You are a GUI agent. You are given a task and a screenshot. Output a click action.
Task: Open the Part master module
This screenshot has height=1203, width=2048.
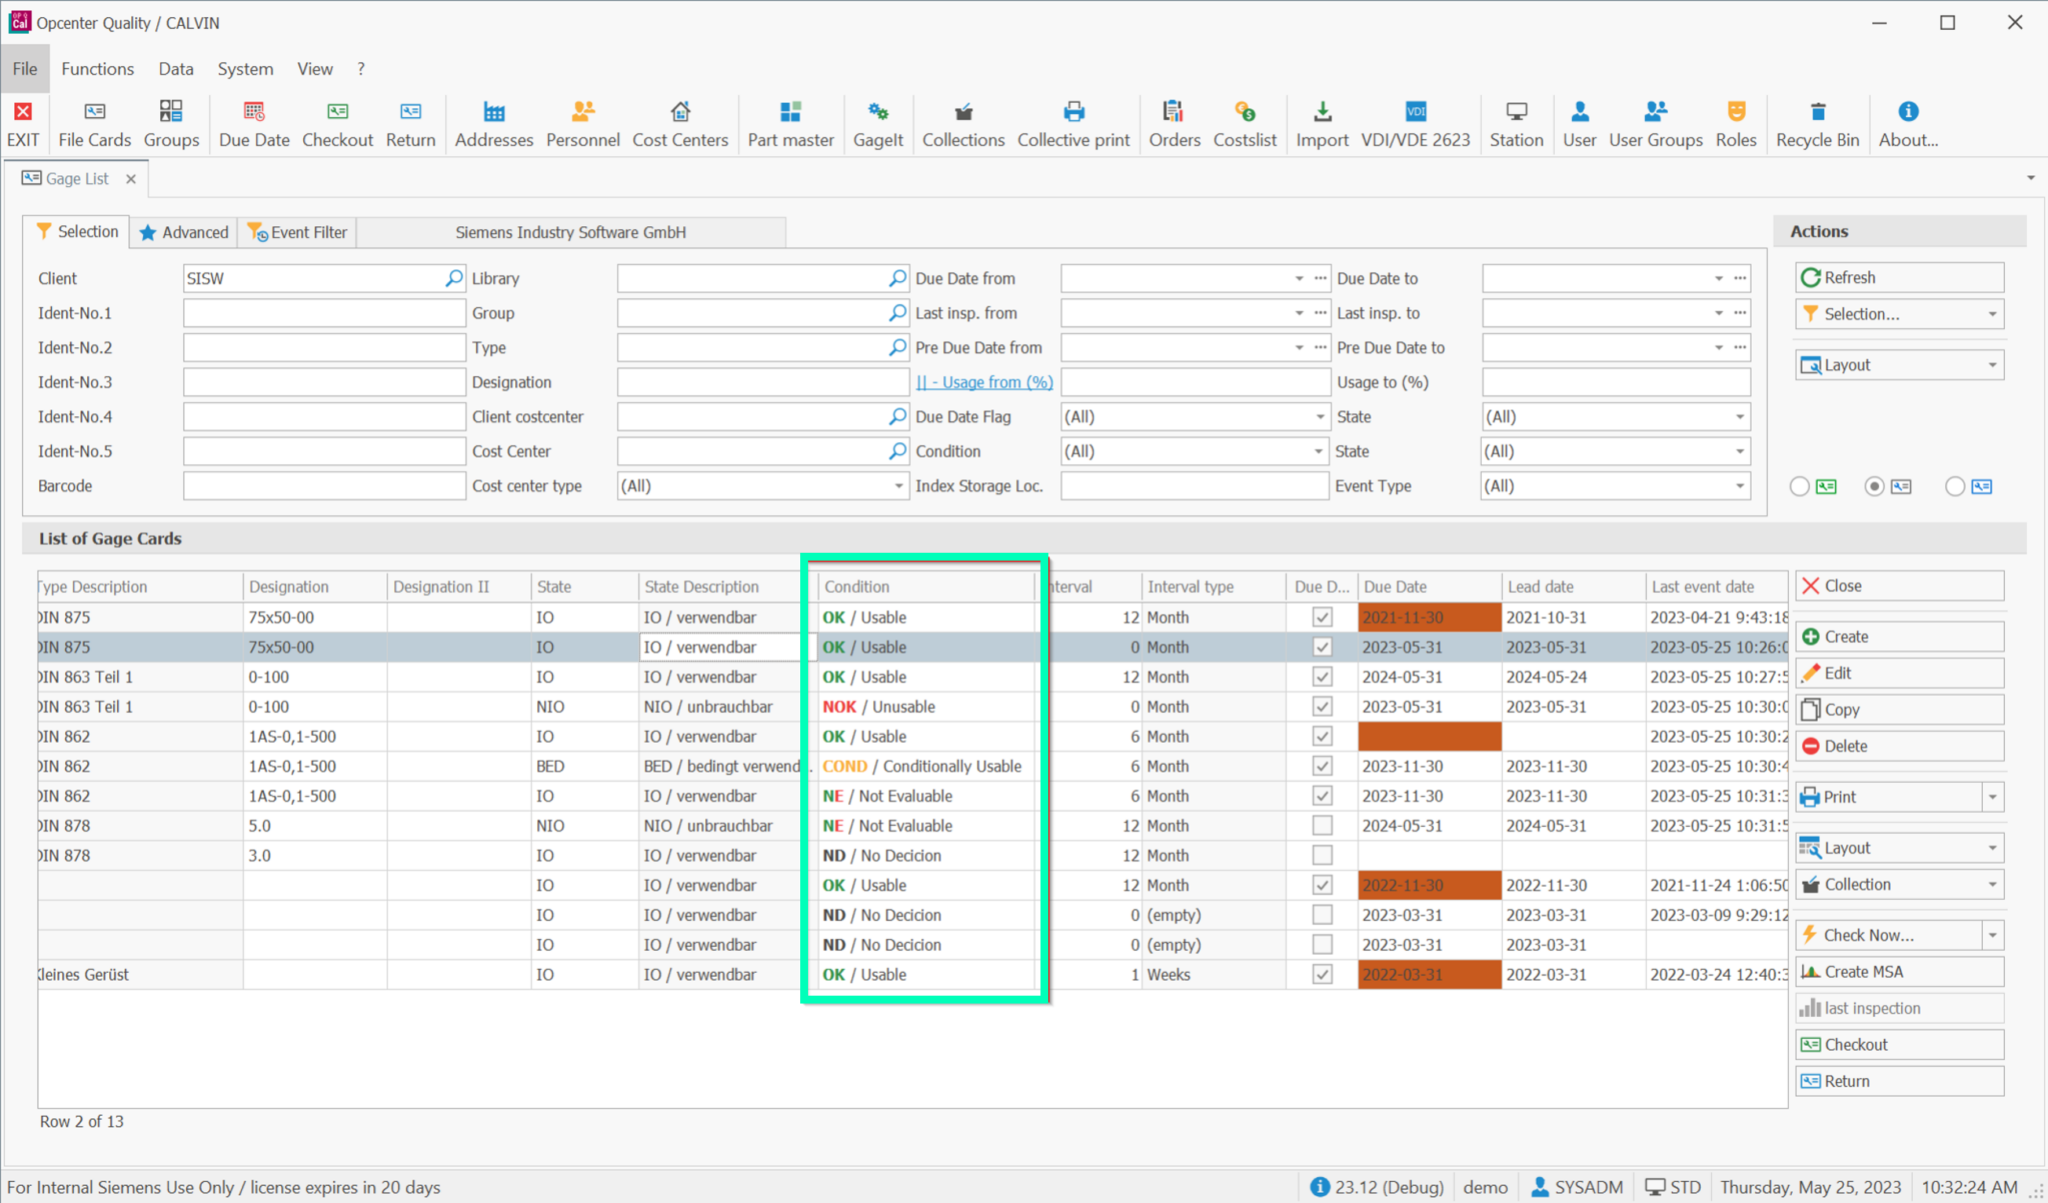[790, 122]
